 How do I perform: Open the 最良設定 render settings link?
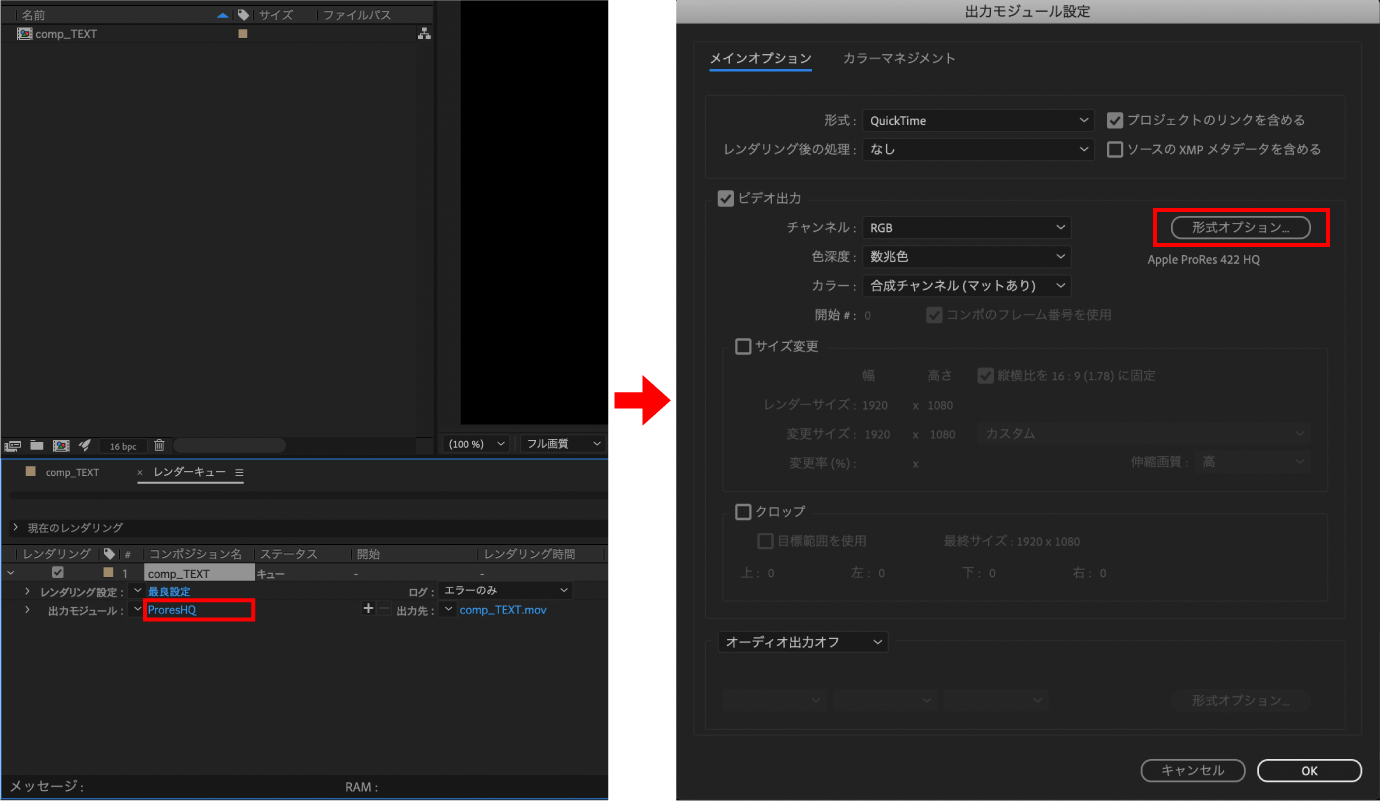point(169,591)
